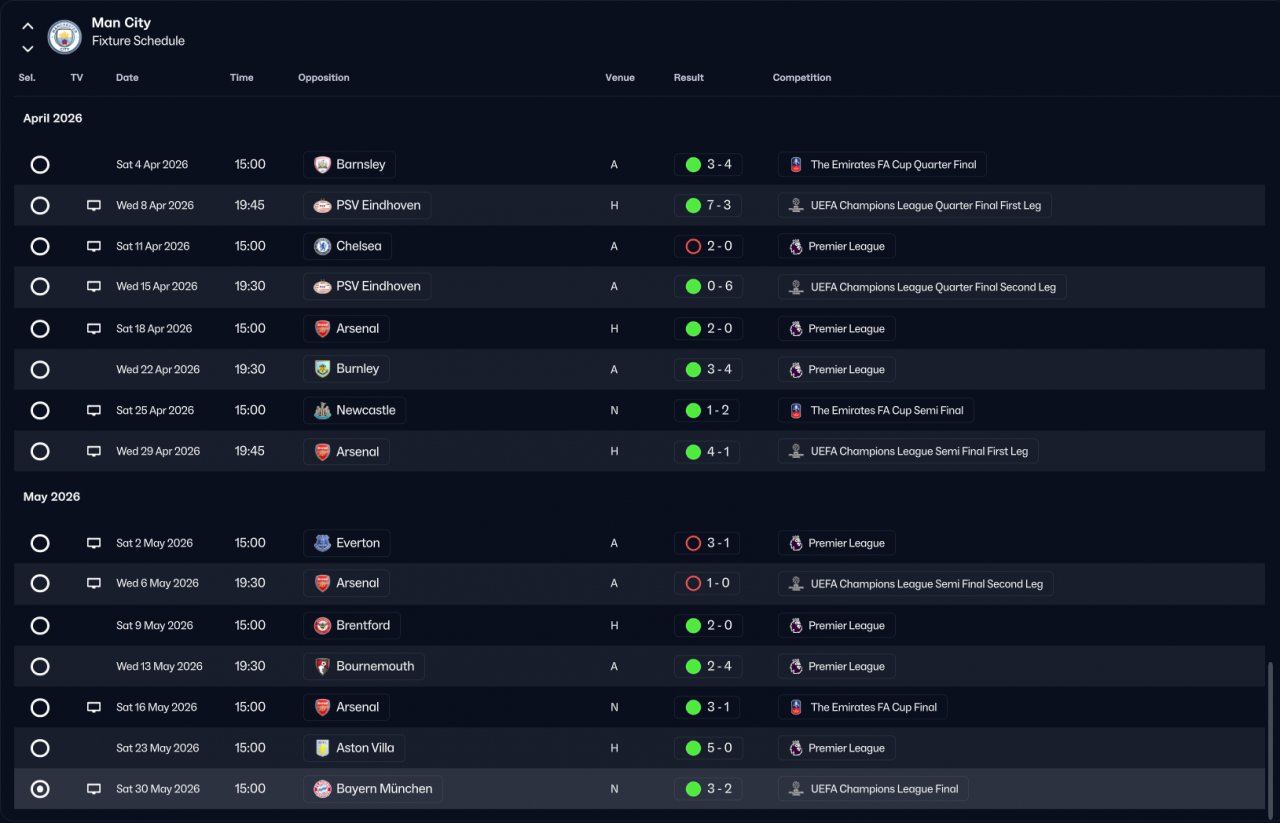1280x823 pixels.
Task: Select the radio button for the Everton fixture
Action: coord(40,543)
